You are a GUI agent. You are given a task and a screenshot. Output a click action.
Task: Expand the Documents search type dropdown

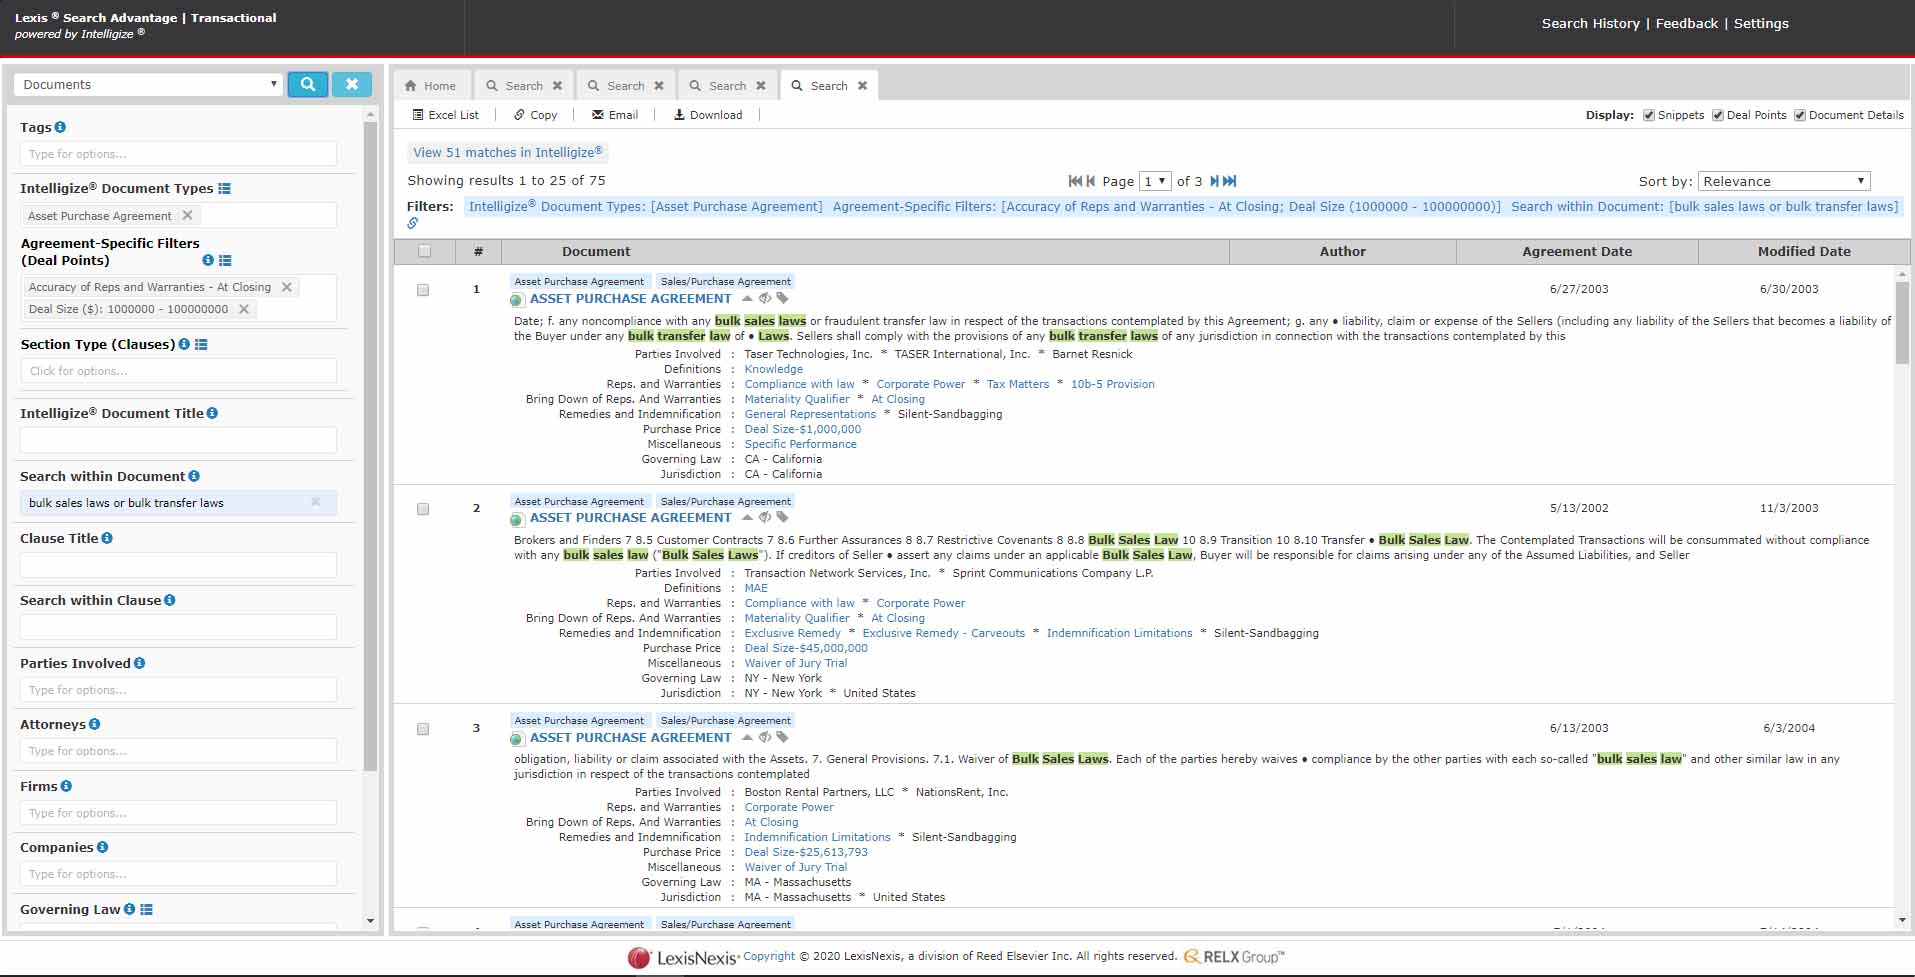click(x=148, y=85)
